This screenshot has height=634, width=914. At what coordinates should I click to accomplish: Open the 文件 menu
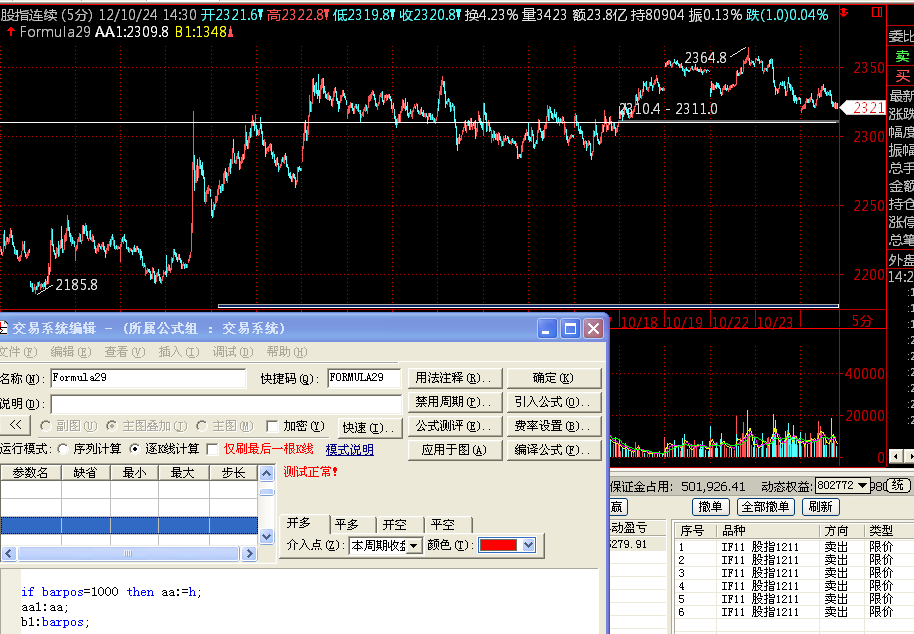pyautogui.click(x=17, y=352)
